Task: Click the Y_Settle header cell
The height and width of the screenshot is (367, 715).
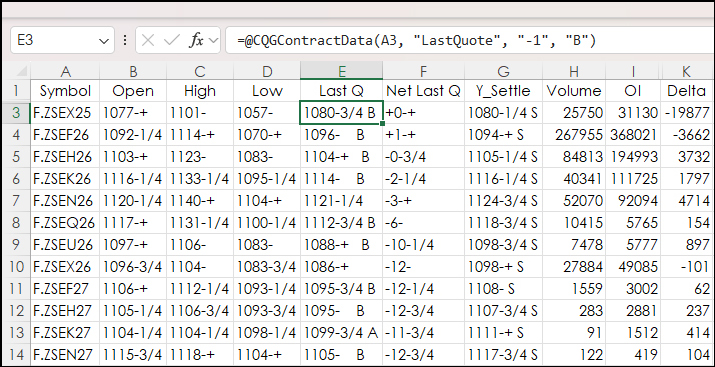Action: (x=503, y=91)
